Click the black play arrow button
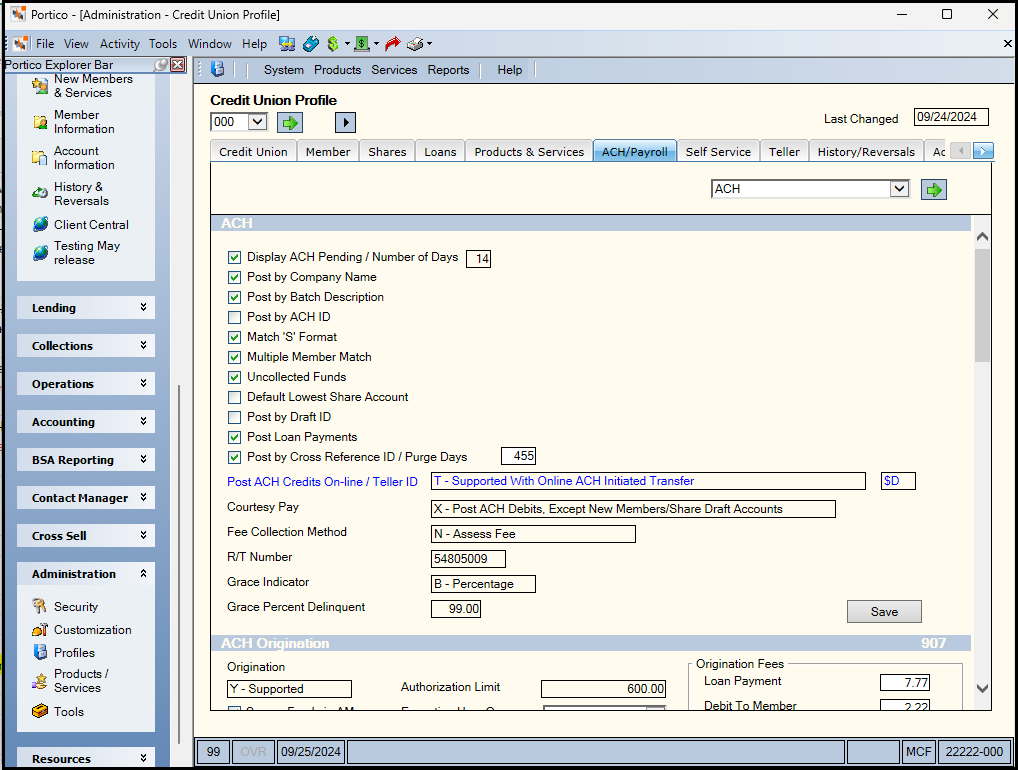 (345, 122)
